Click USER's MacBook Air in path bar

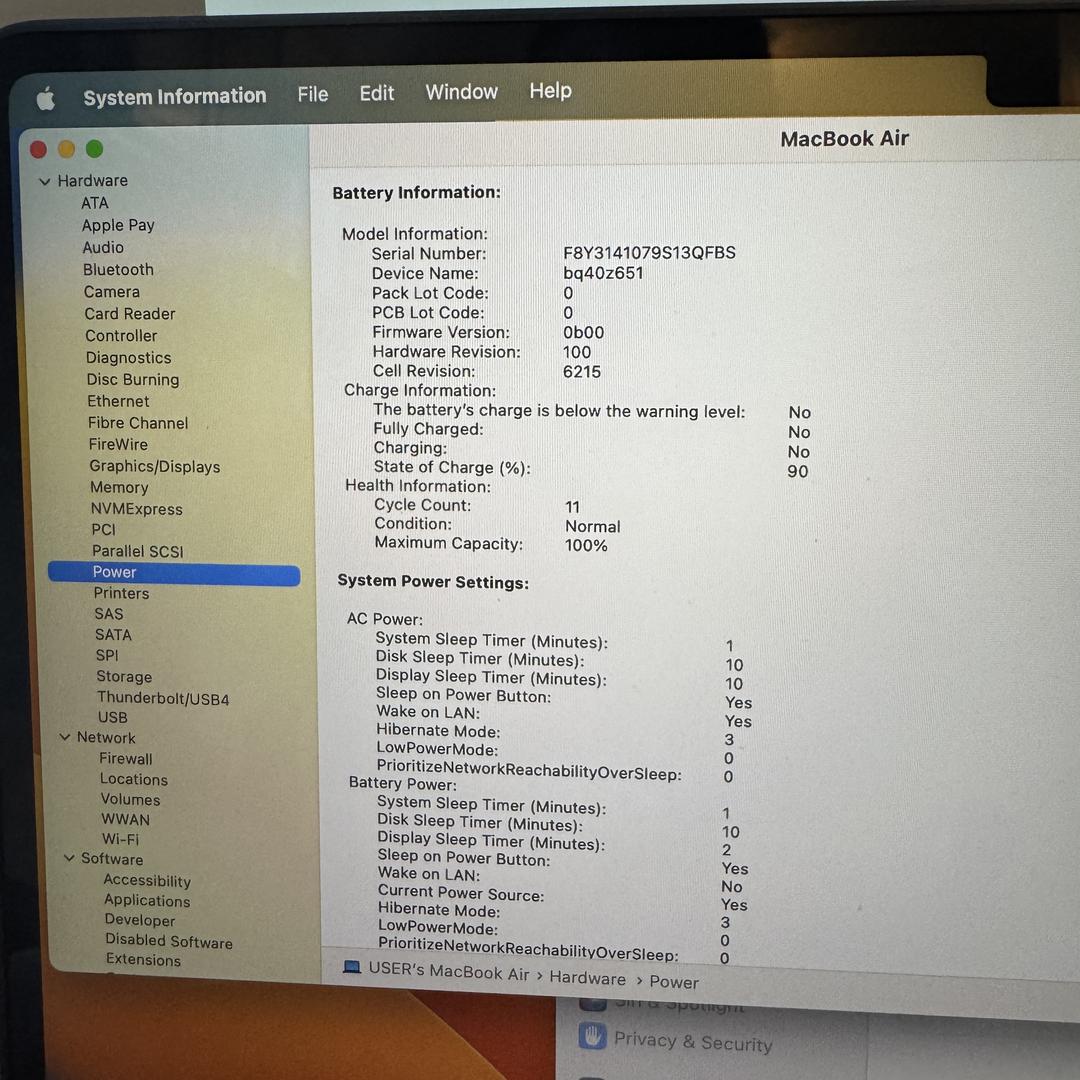[449, 971]
